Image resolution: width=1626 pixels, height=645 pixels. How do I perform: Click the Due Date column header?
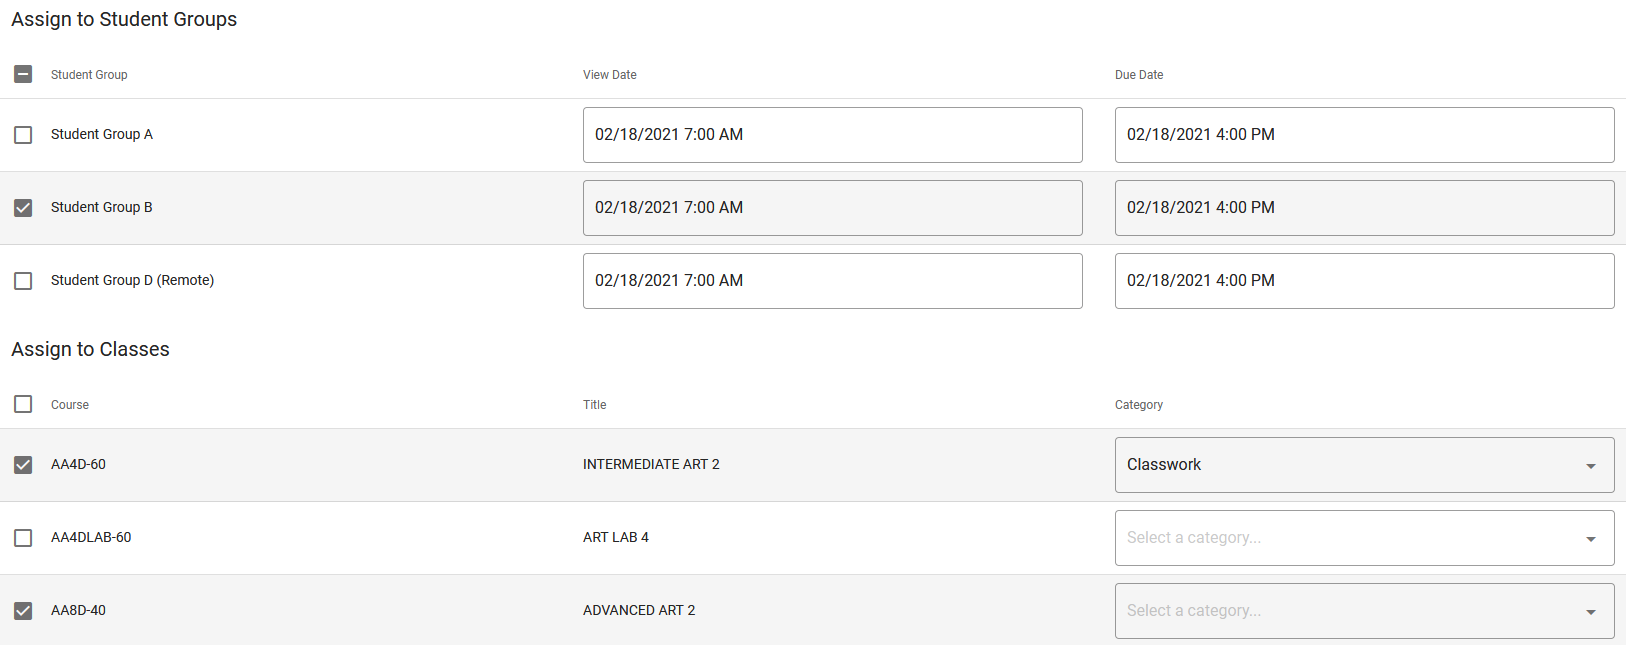point(1139,75)
